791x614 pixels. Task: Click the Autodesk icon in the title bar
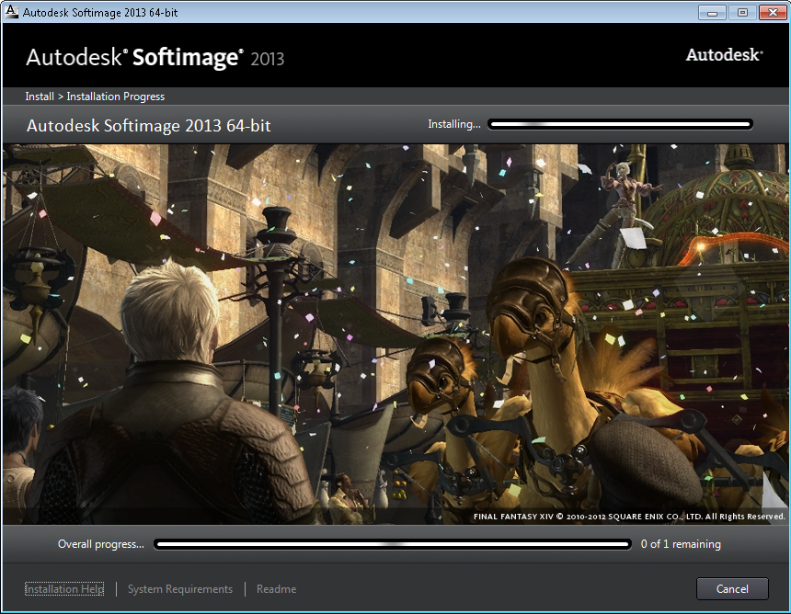pos(12,12)
